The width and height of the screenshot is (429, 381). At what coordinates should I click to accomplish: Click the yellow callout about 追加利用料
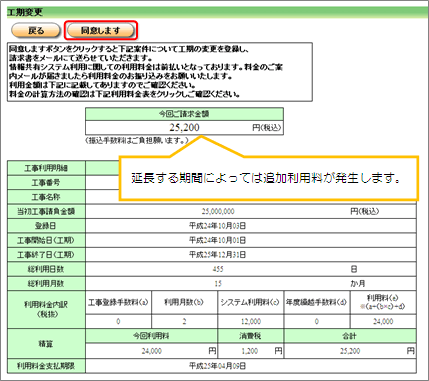(269, 178)
